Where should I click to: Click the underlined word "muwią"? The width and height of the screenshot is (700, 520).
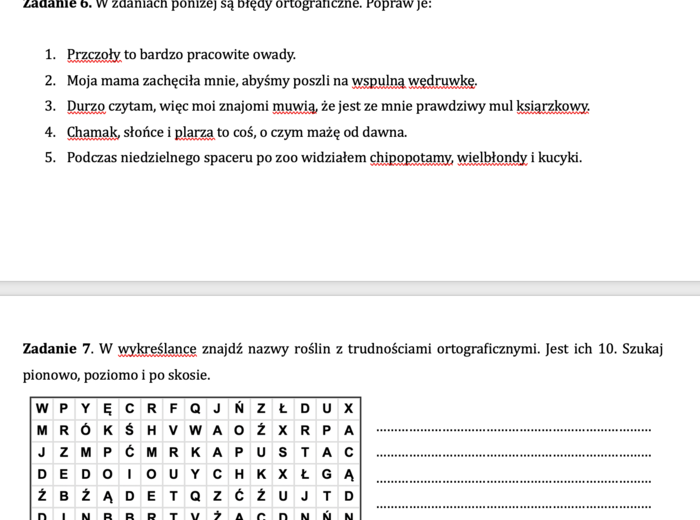tap(296, 106)
